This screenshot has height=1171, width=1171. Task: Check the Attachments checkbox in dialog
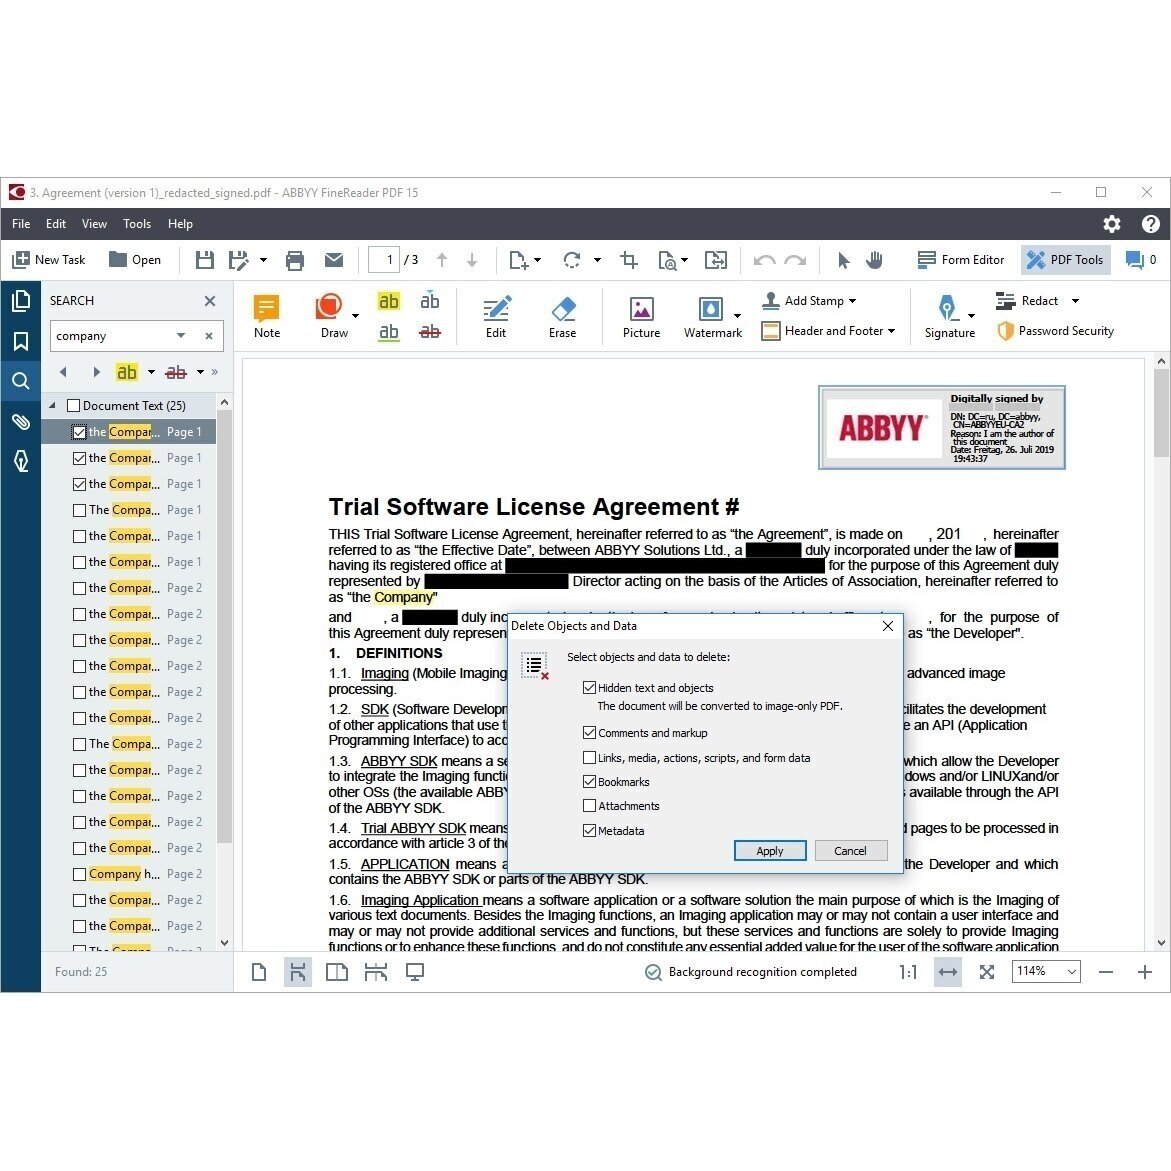pyautogui.click(x=589, y=806)
